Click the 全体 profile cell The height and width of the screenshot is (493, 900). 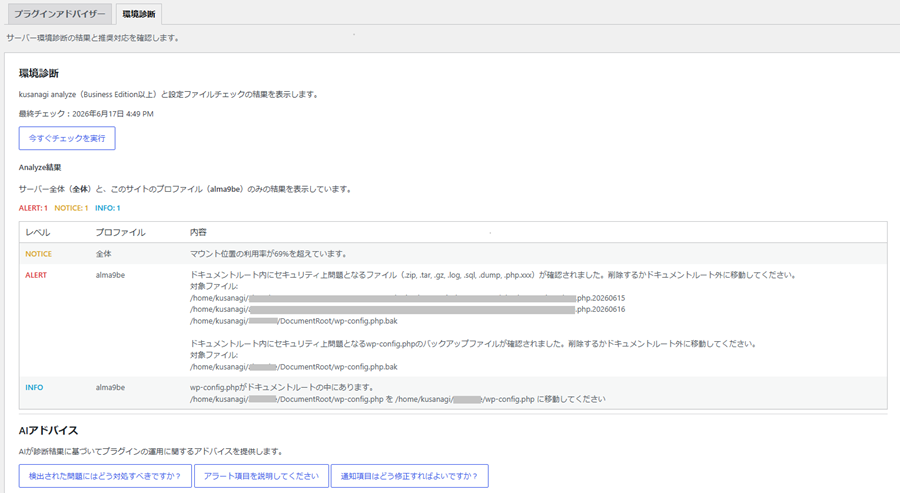103,254
